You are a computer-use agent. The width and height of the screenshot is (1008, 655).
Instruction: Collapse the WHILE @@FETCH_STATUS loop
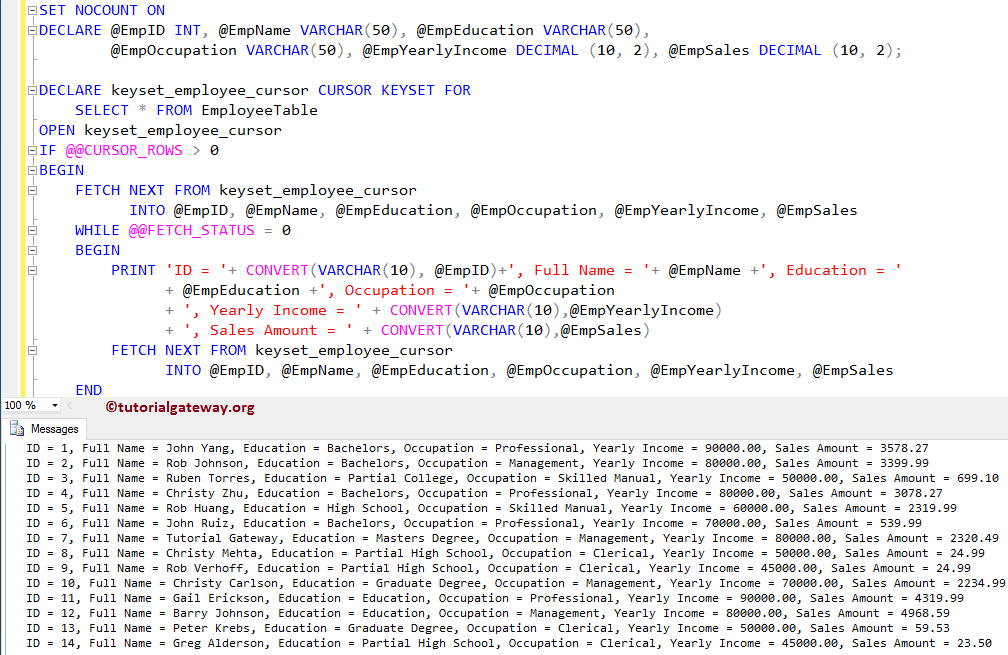pyautogui.click(x=31, y=230)
